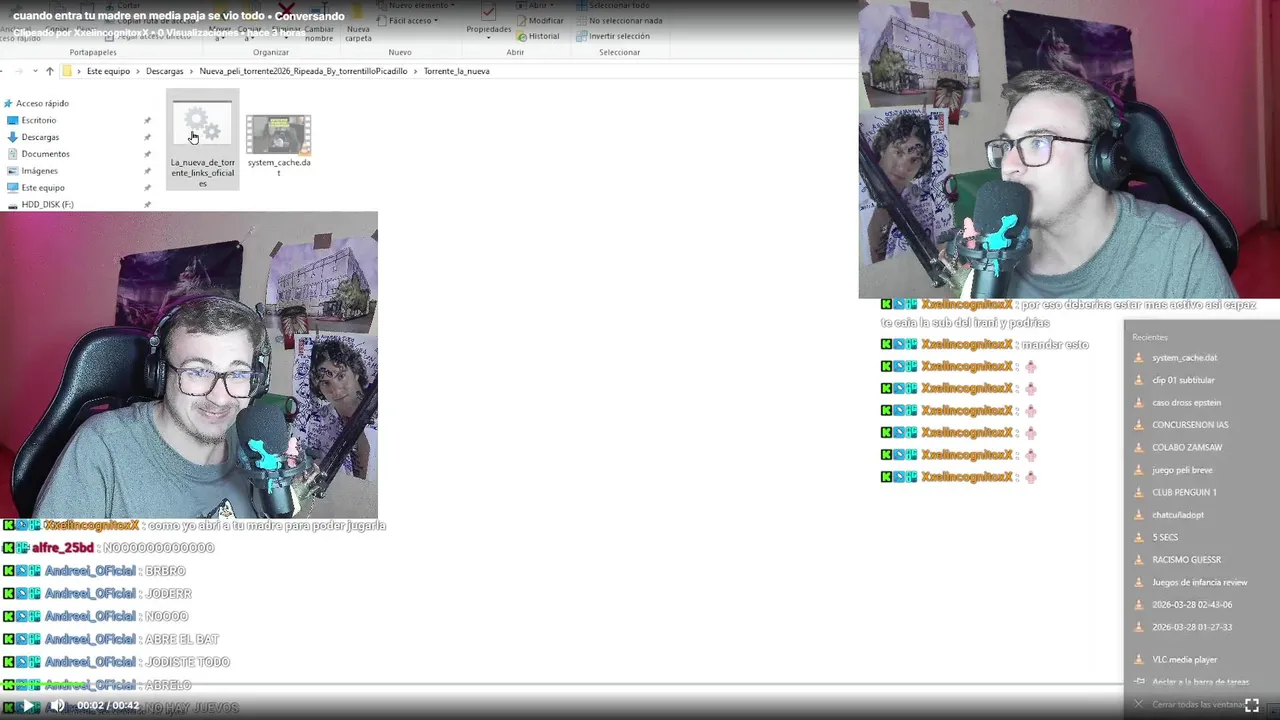Play the video clip

tap(29, 706)
